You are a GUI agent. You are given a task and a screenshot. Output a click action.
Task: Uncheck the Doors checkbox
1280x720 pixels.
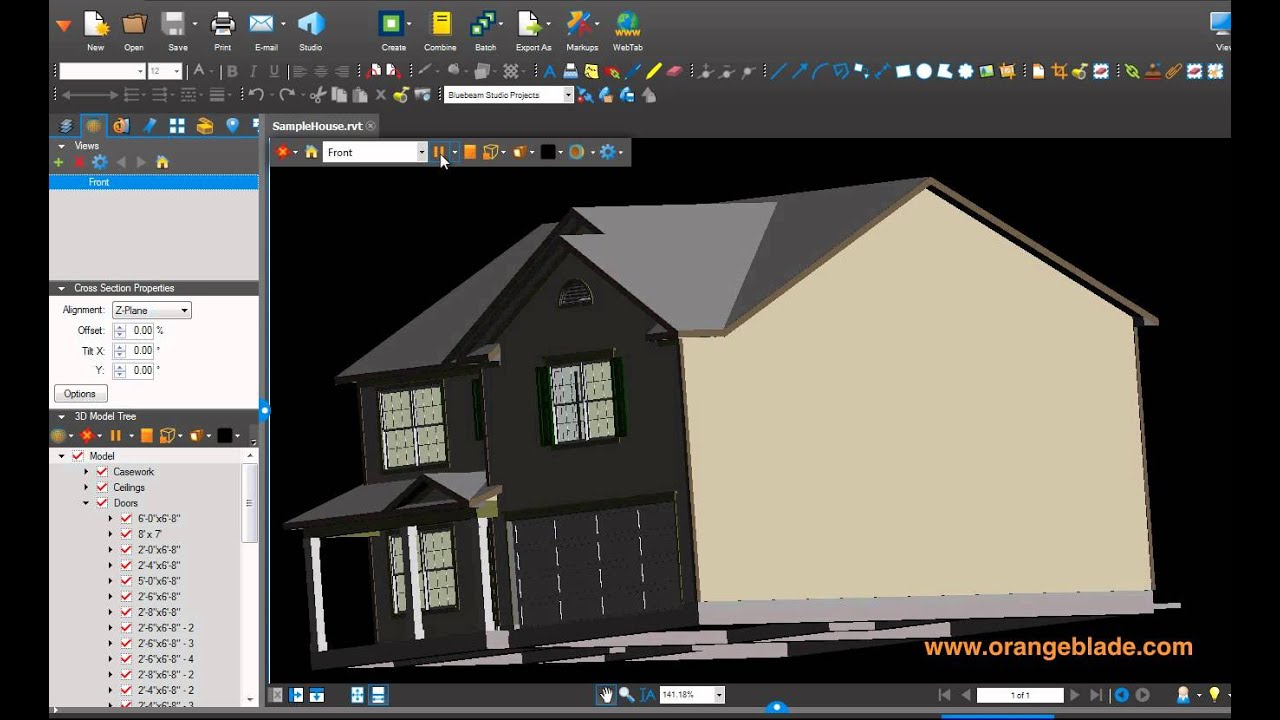pyautogui.click(x=102, y=503)
